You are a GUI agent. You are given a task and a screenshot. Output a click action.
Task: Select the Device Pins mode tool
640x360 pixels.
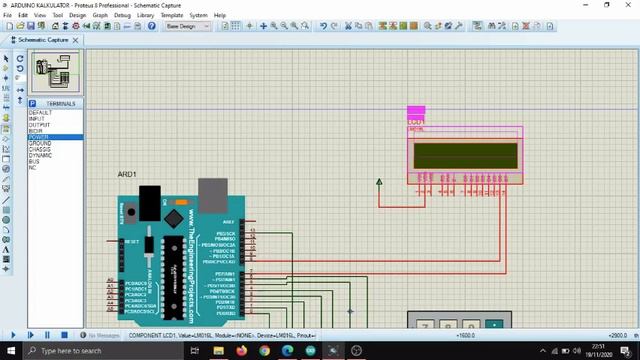(6, 139)
